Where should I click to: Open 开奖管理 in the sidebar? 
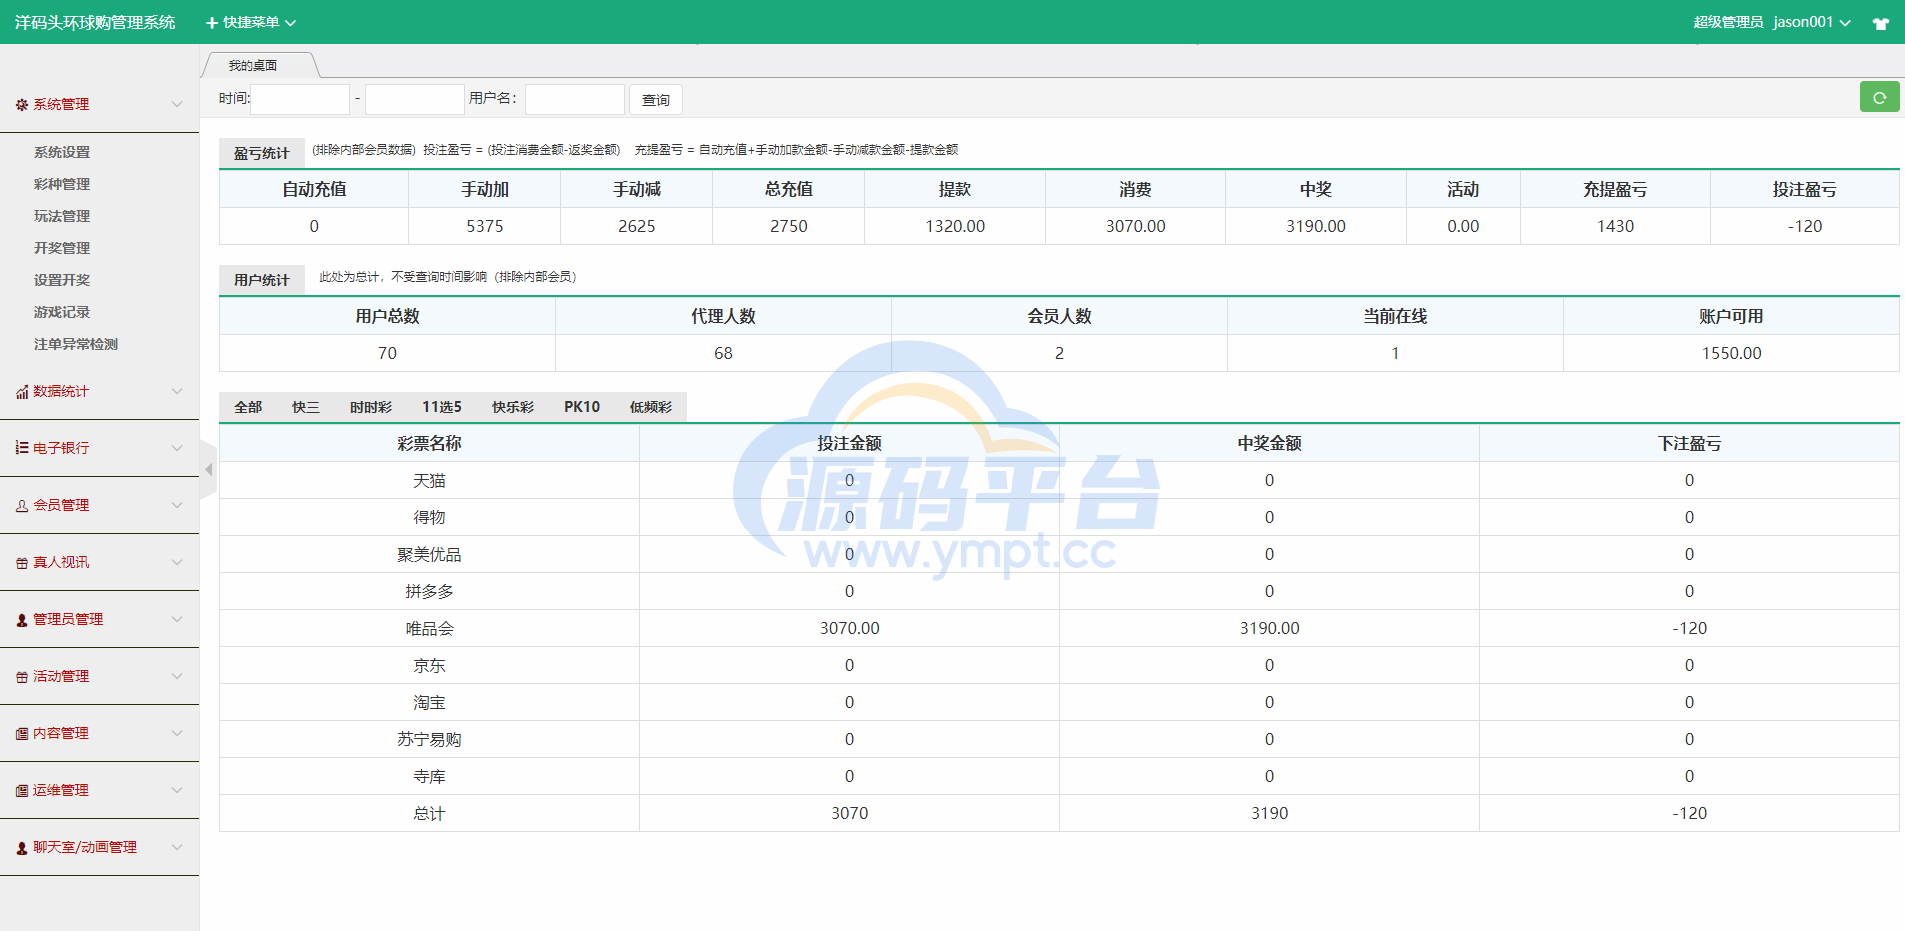click(62, 248)
